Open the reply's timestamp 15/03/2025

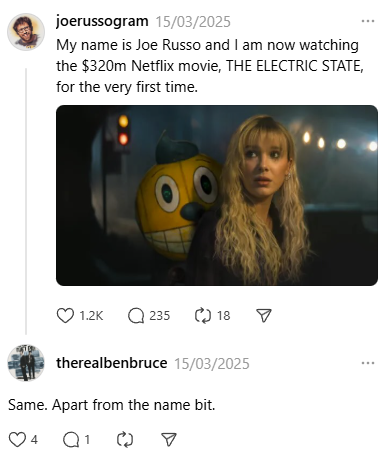click(x=212, y=364)
